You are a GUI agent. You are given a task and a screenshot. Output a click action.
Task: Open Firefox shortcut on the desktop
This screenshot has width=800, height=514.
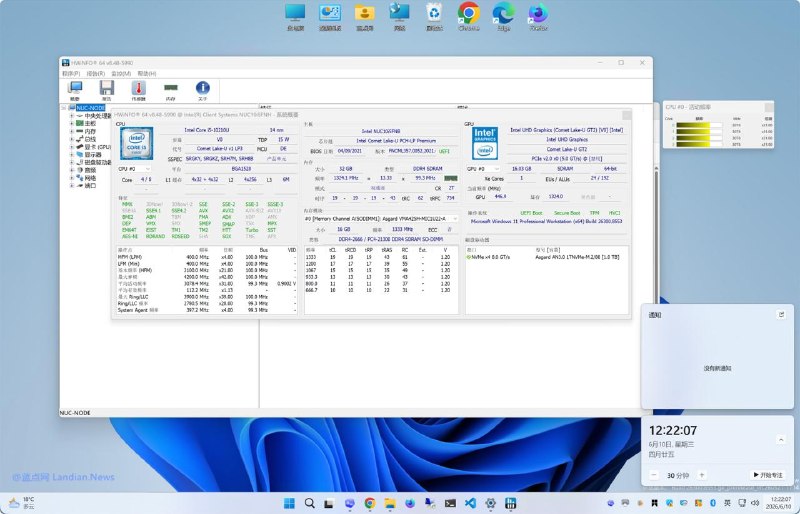click(538, 17)
